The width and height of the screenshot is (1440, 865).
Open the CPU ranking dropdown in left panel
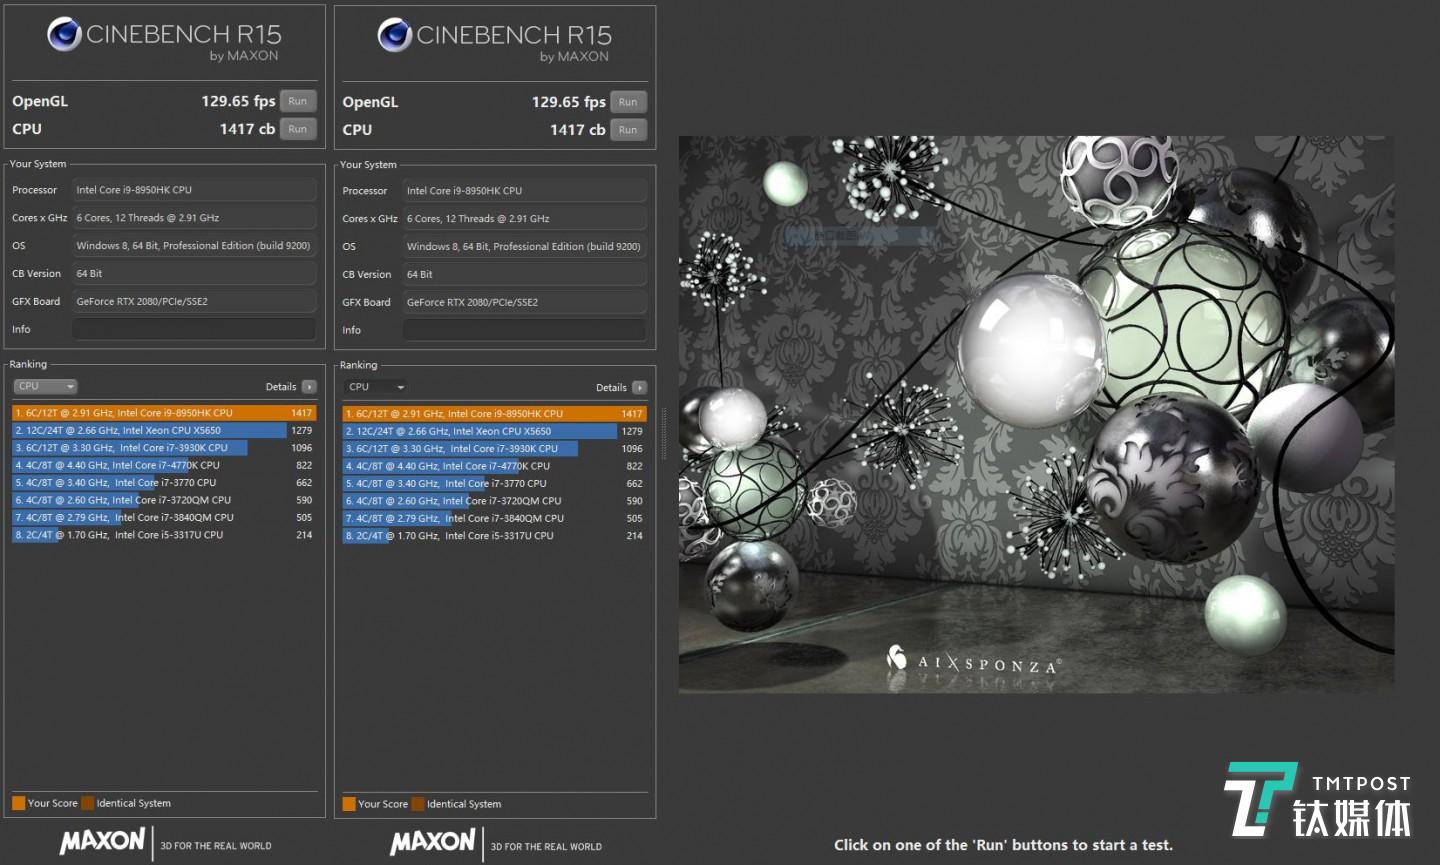(x=45, y=387)
